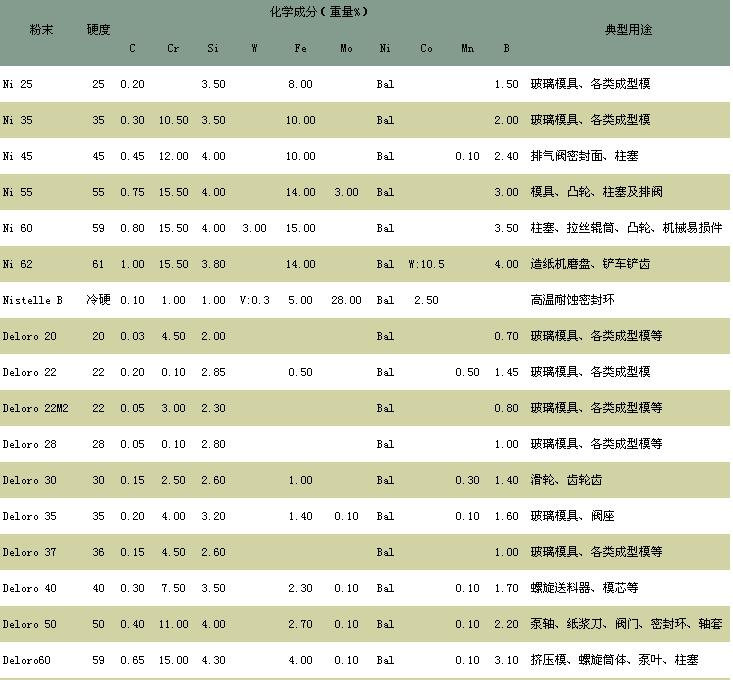This screenshot has height=680, width=733.
Task: Click the 硬度 column header
Action: [x=98, y=30]
